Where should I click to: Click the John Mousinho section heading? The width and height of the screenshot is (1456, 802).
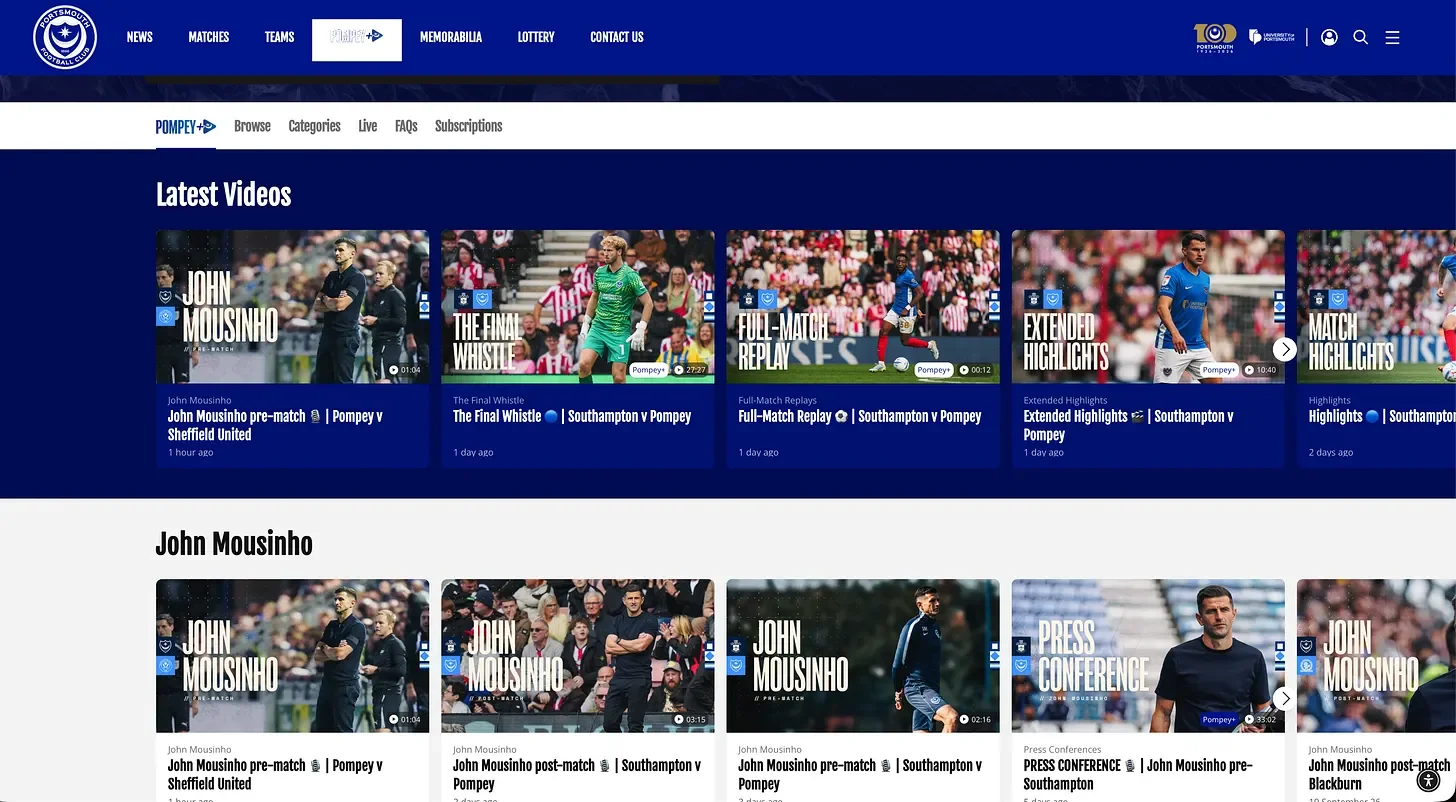tap(234, 544)
